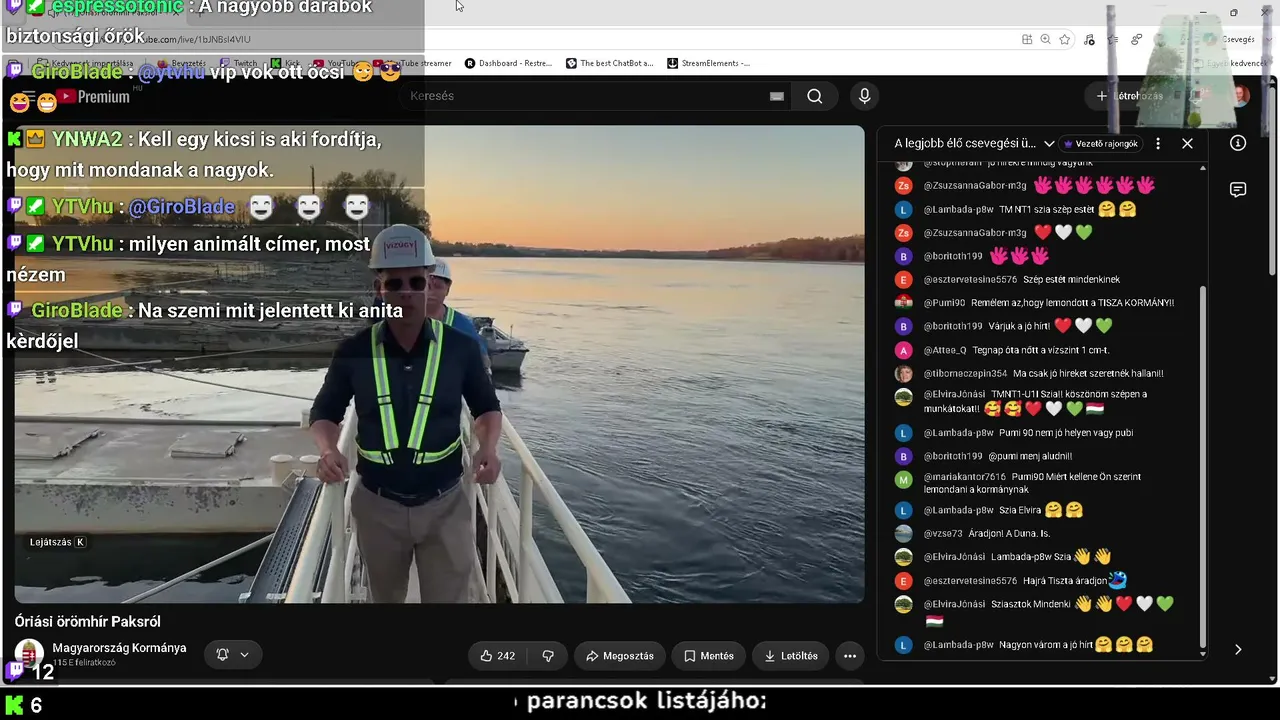1280x720 pixels.
Task: Click the Magyarország Kormánya channel avatar
Action: [x=29, y=654]
